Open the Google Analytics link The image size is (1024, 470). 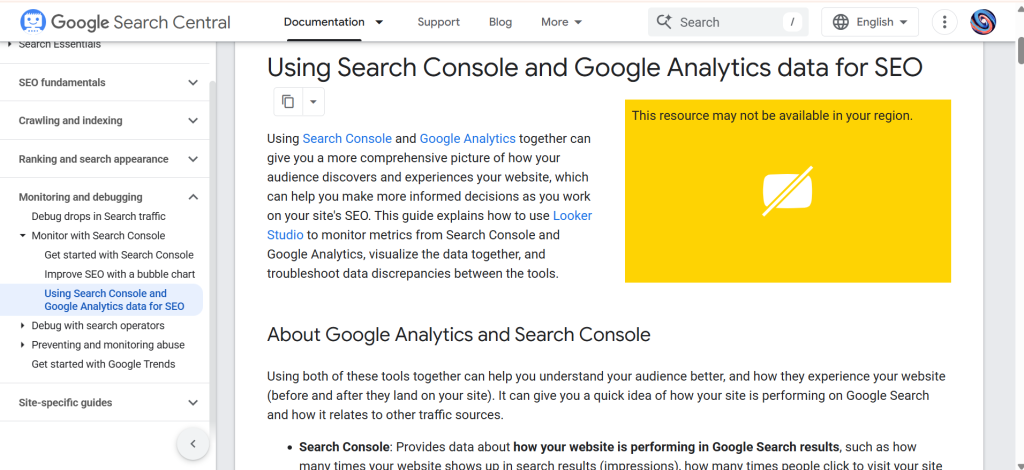(x=467, y=139)
